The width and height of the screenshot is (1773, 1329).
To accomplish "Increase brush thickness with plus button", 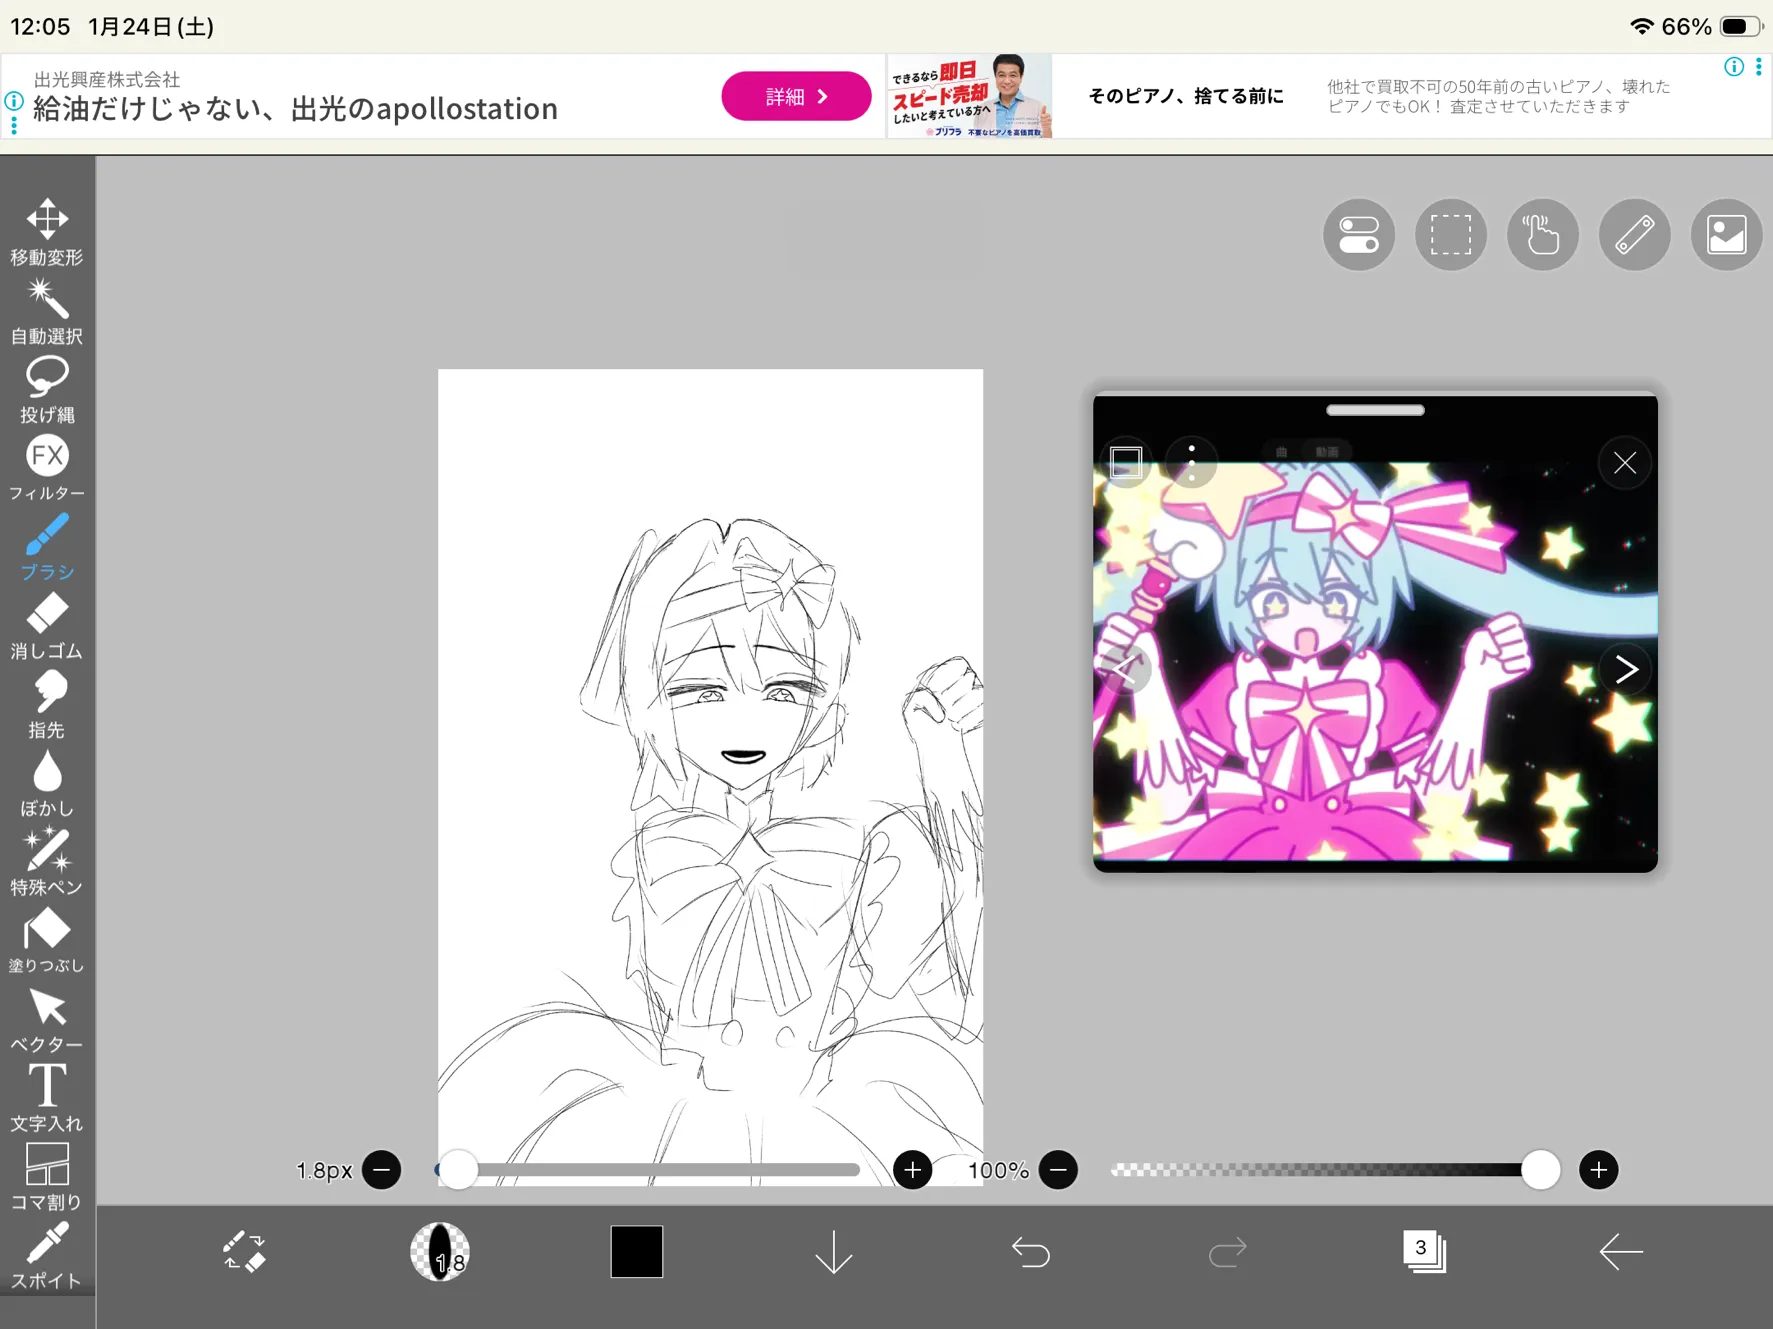I will point(913,1170).
